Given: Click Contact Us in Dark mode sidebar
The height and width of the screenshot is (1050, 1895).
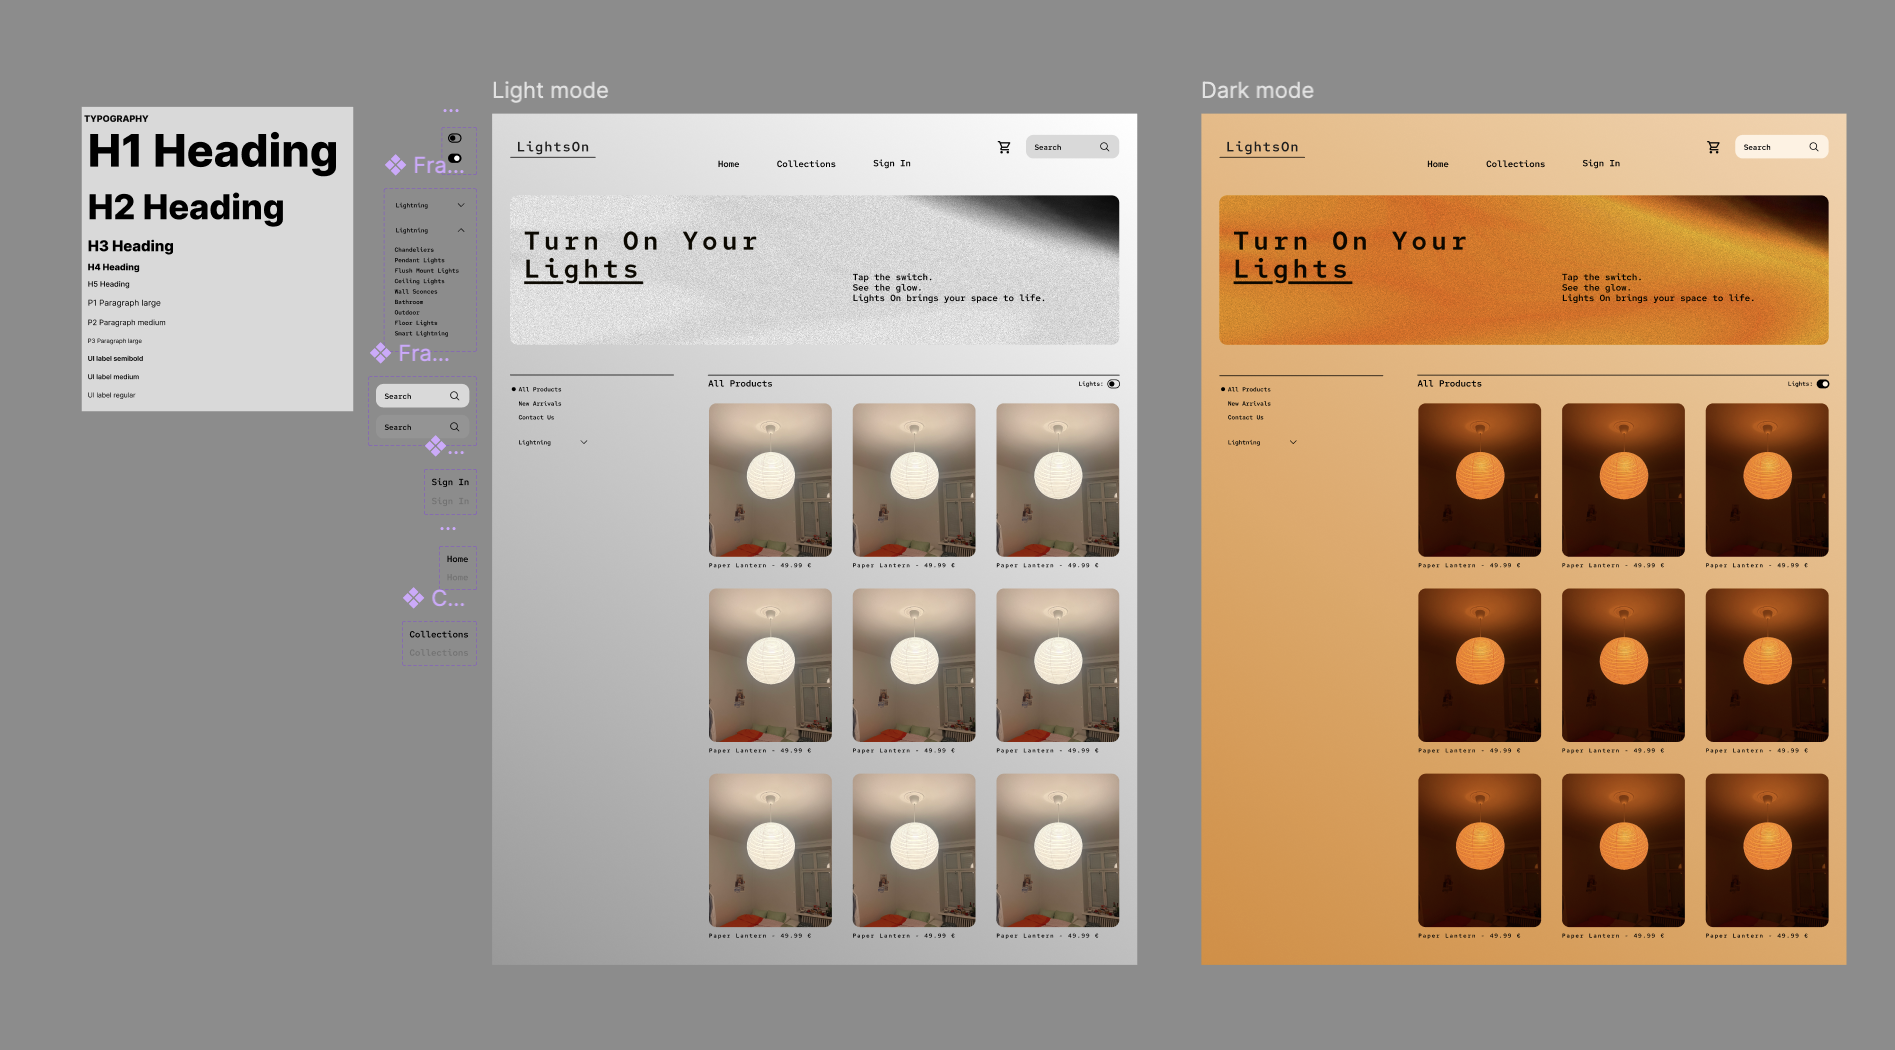Looking at the screenshot, I should [x=1245, y=418].
